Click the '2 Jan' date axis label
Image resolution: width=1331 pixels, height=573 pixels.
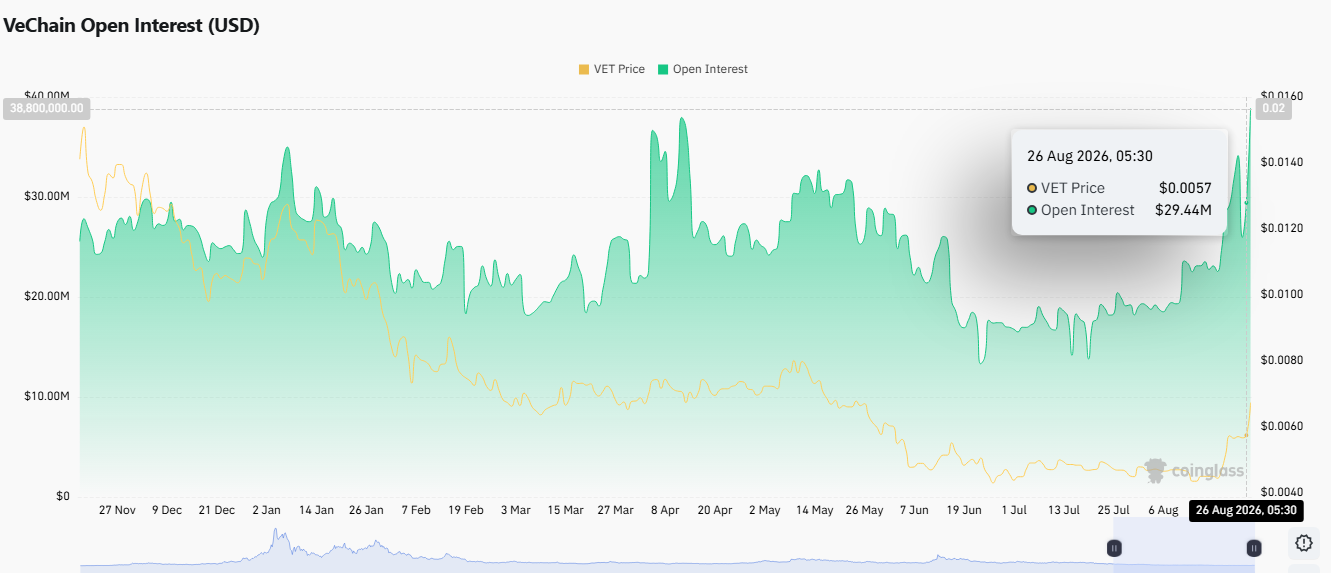click(x=267, y=510)
